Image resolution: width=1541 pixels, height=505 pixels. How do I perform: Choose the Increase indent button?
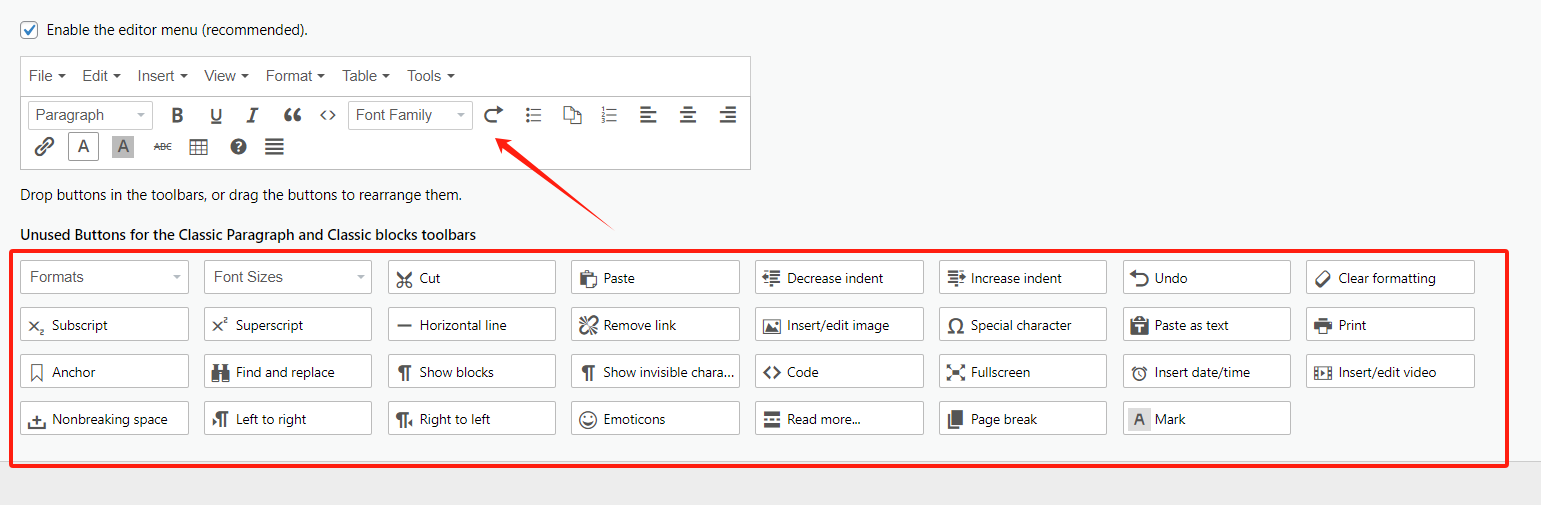point(1023,277)
